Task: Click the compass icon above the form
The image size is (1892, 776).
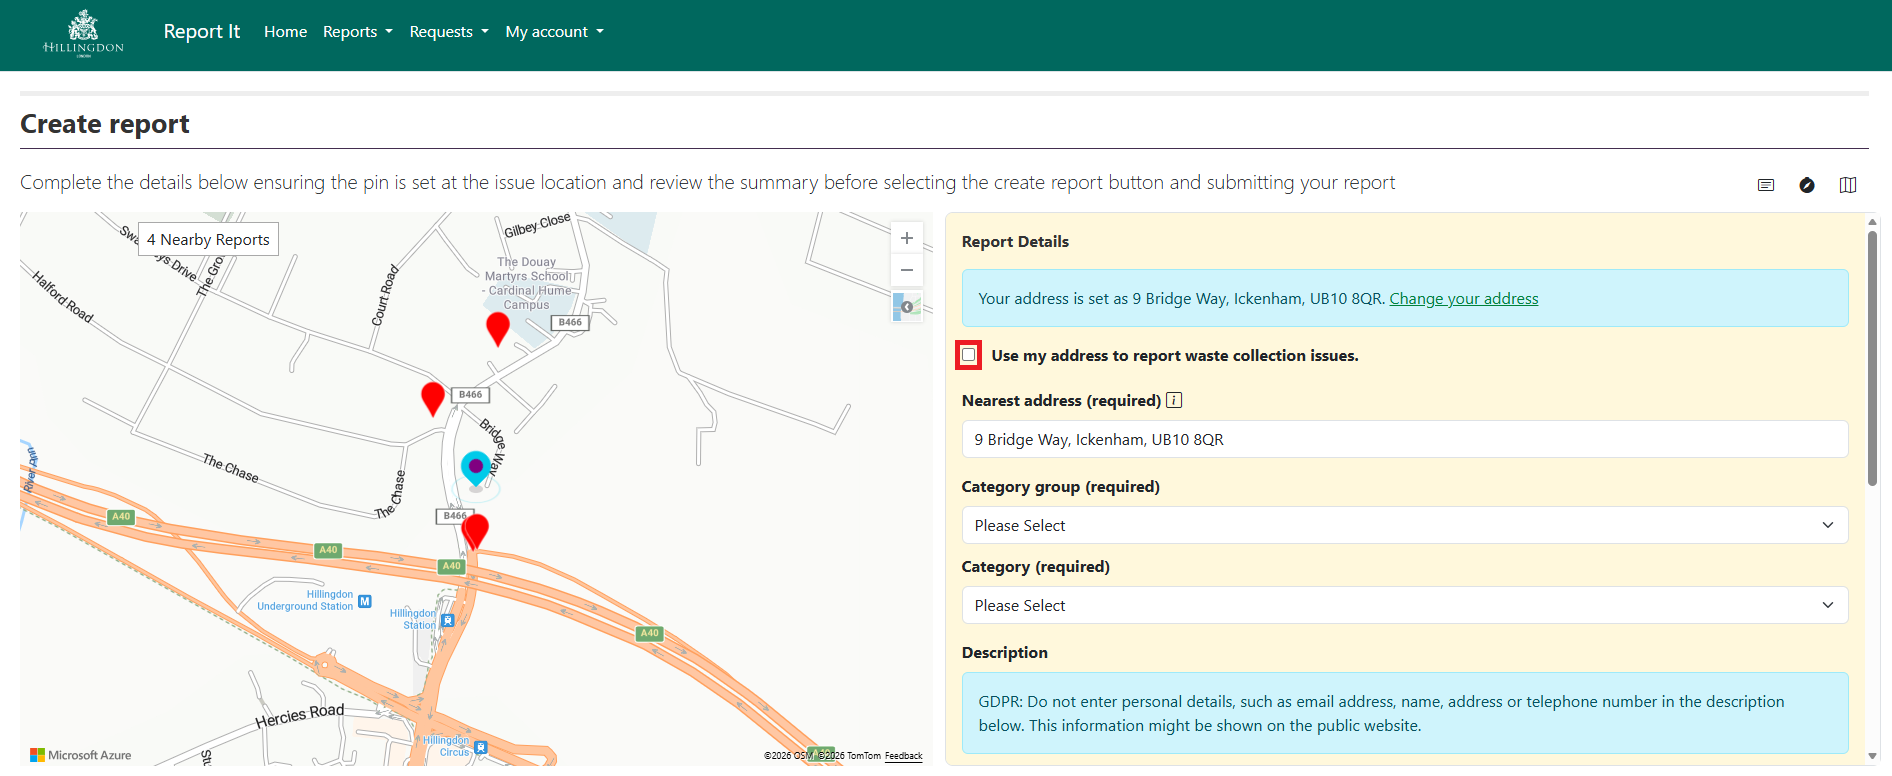Action: [1807, 185]
